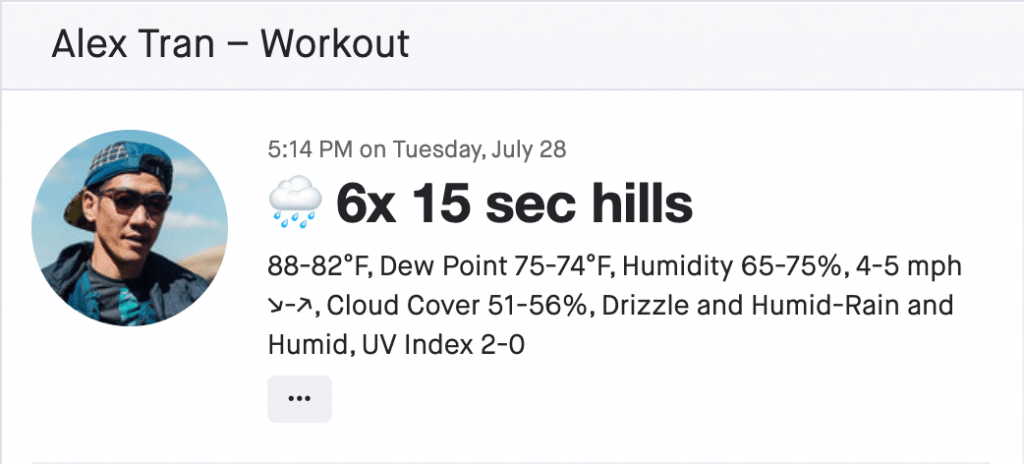Click the "5:14 PM" time text
The width and height of the screenshot is (1024, 464).
[311, 151]
